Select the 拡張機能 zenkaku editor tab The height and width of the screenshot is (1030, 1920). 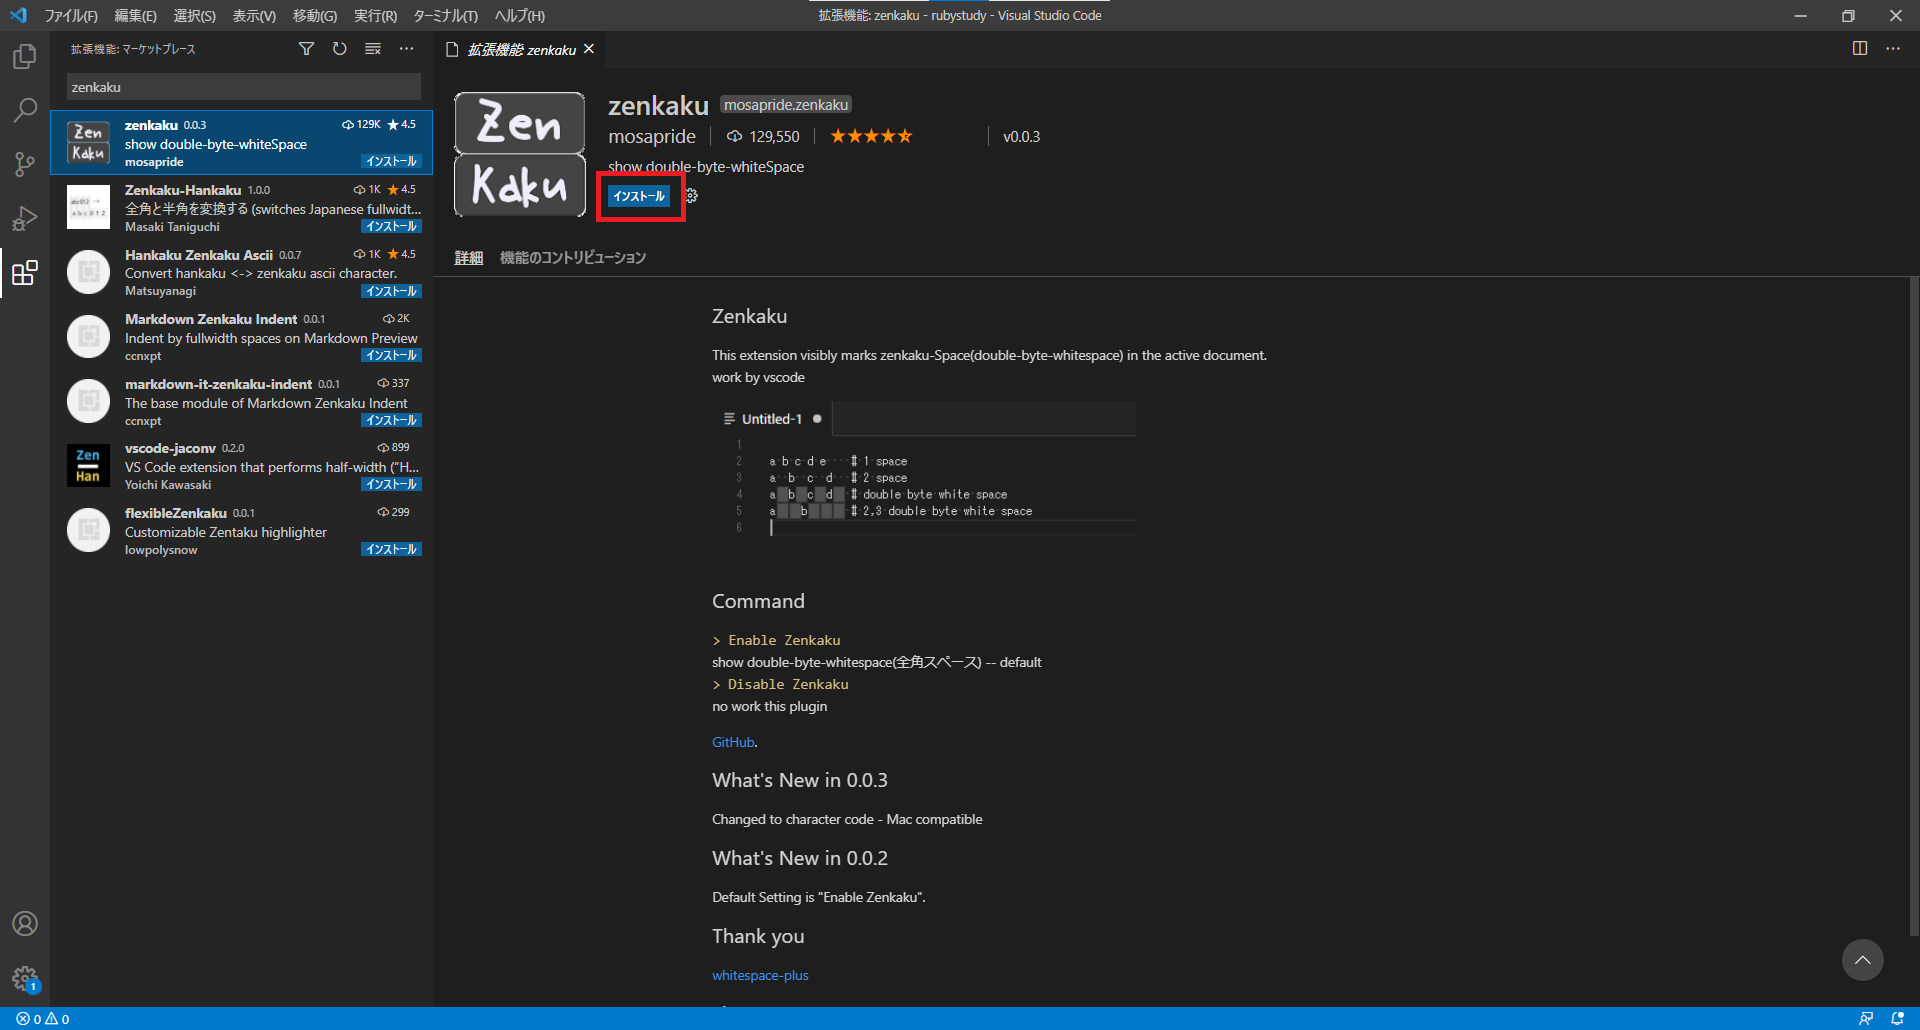[521, 49]
